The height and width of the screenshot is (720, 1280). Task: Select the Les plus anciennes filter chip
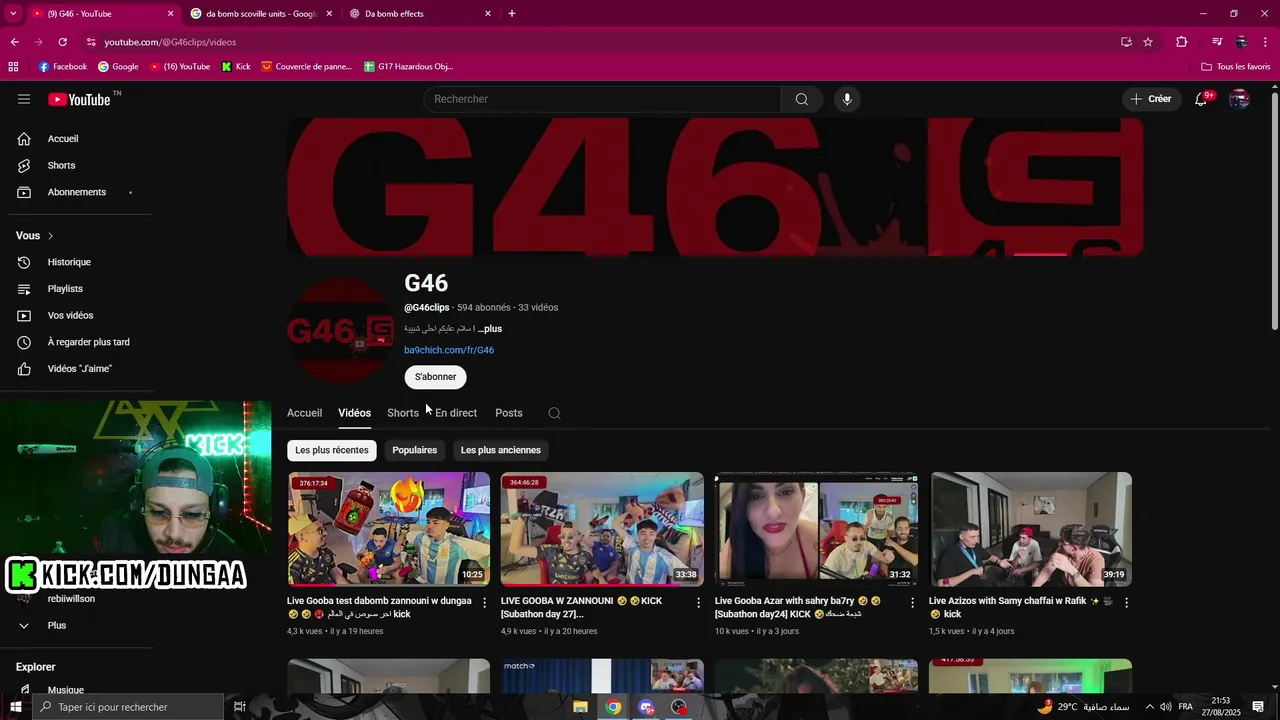pos(501,450)
